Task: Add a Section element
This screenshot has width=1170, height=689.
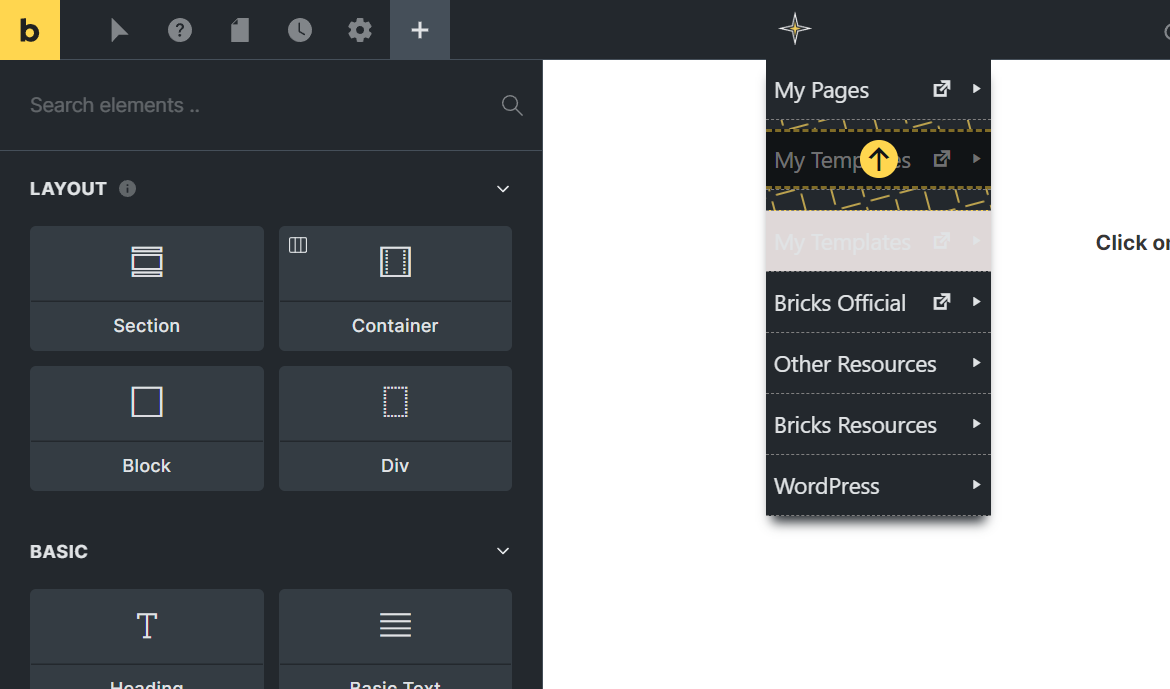Action: pos(147,288)
